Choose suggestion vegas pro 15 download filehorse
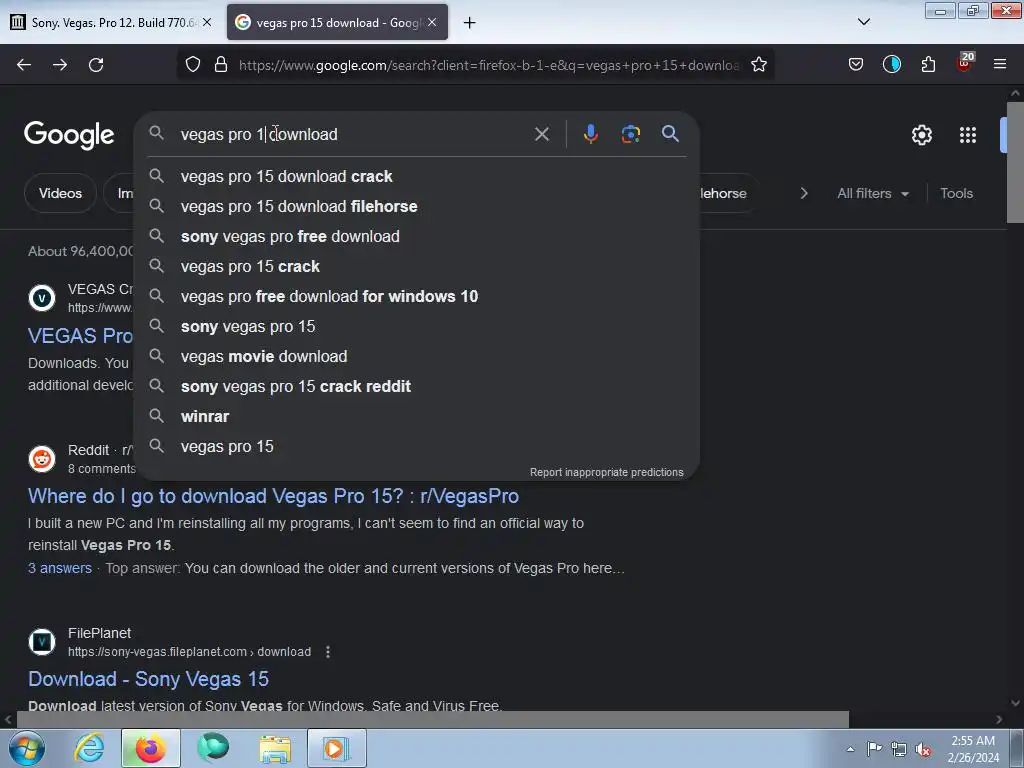 [417, 206]
